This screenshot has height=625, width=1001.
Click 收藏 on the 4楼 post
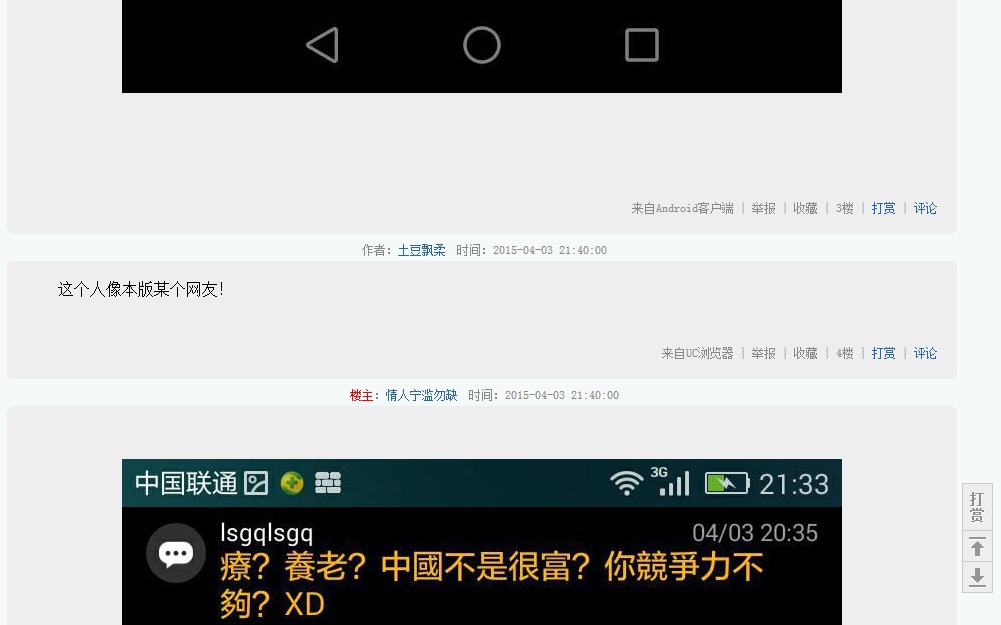point(805,353)
